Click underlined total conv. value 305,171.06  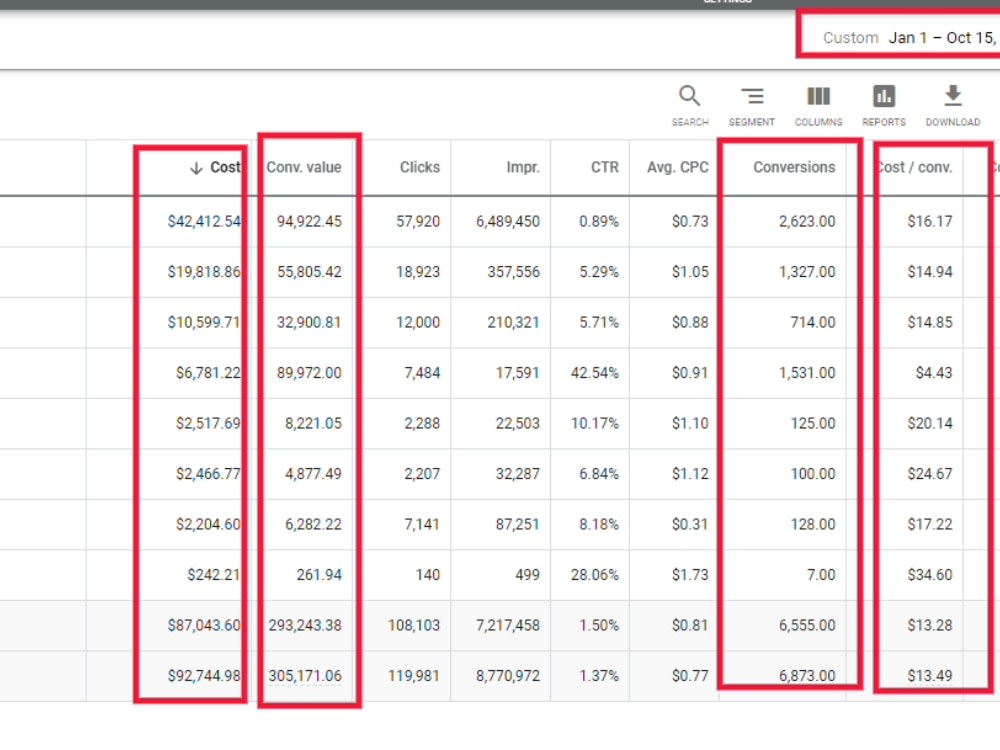click(305, 675)
